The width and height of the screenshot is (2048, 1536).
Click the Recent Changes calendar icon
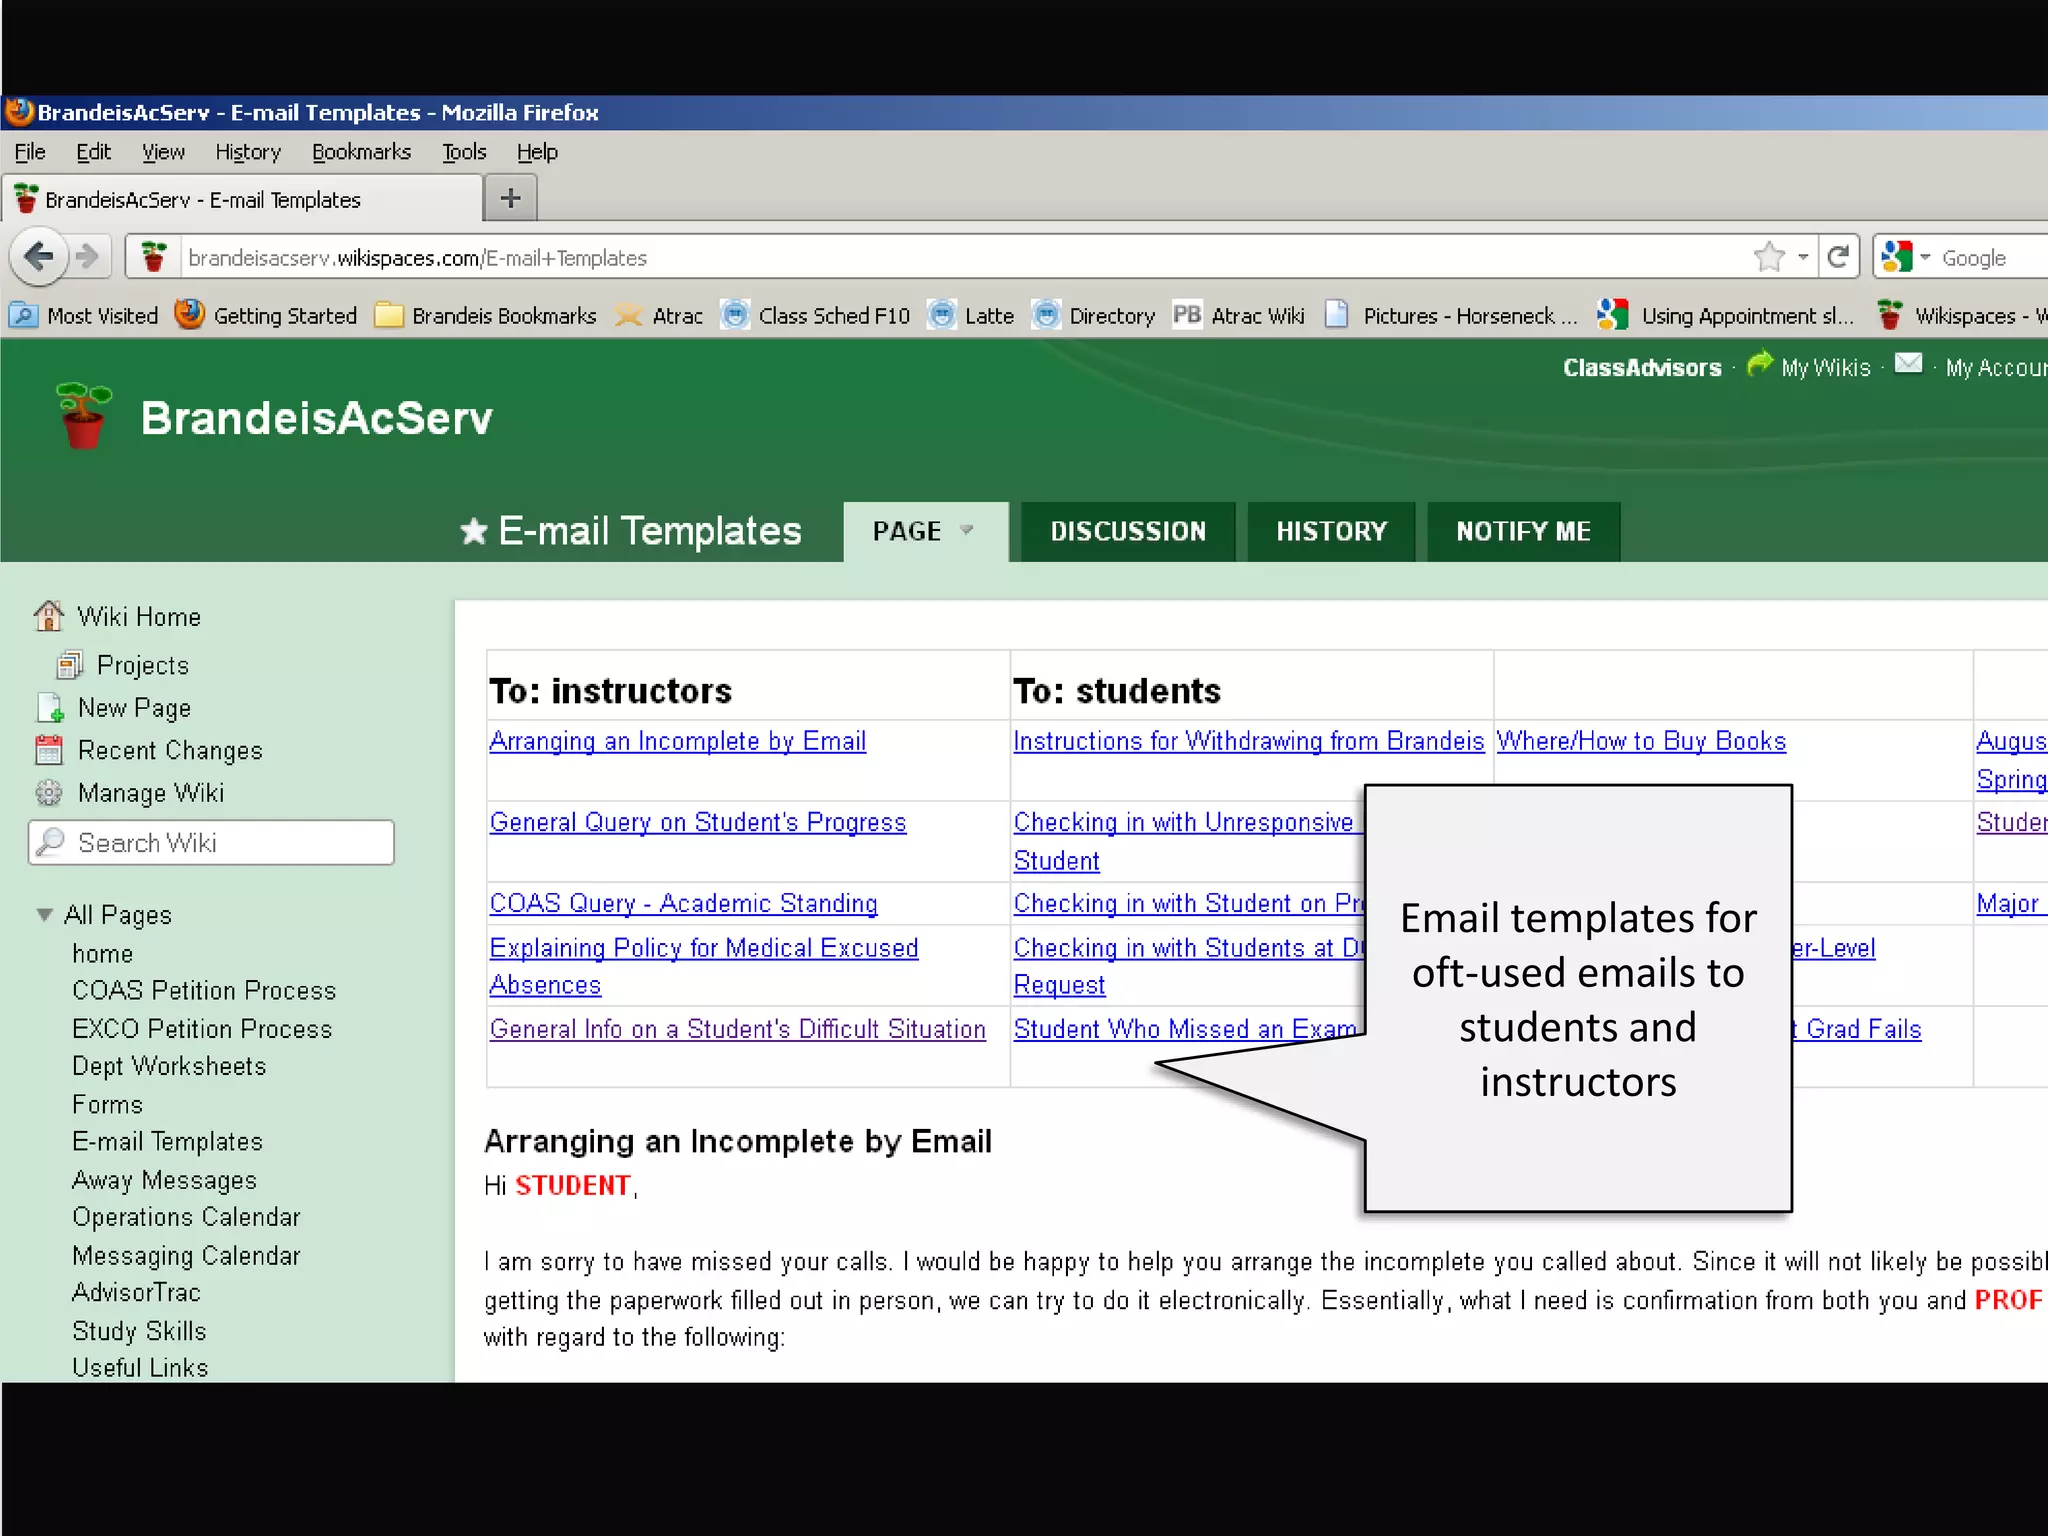point(49,750)
